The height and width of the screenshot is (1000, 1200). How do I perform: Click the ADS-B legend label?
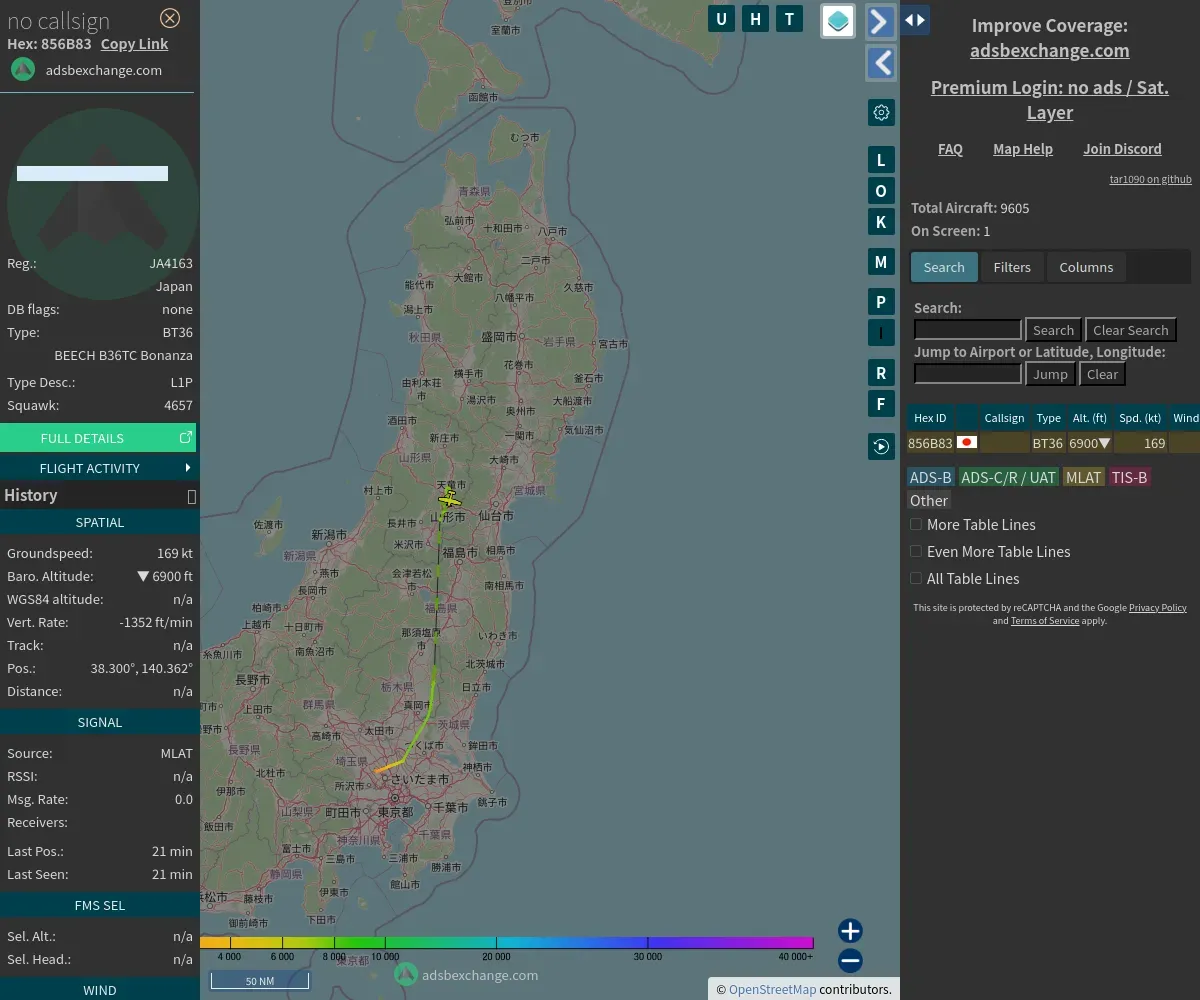931,477
